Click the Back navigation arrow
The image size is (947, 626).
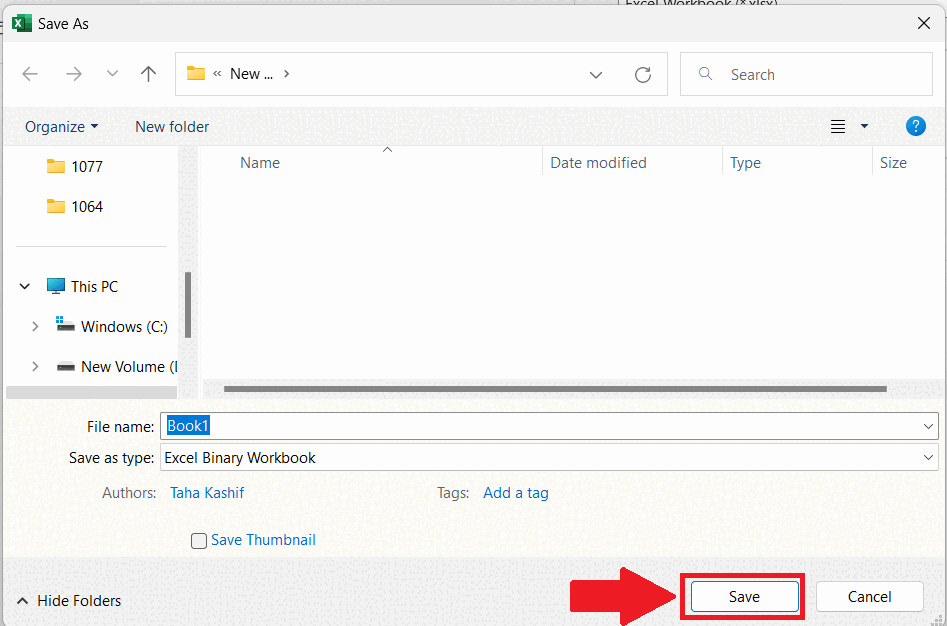(29, 73)
